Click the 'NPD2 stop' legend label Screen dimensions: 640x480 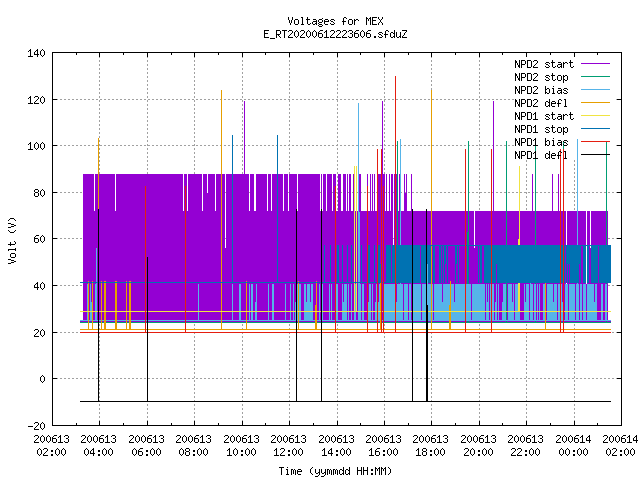[541, 77]
